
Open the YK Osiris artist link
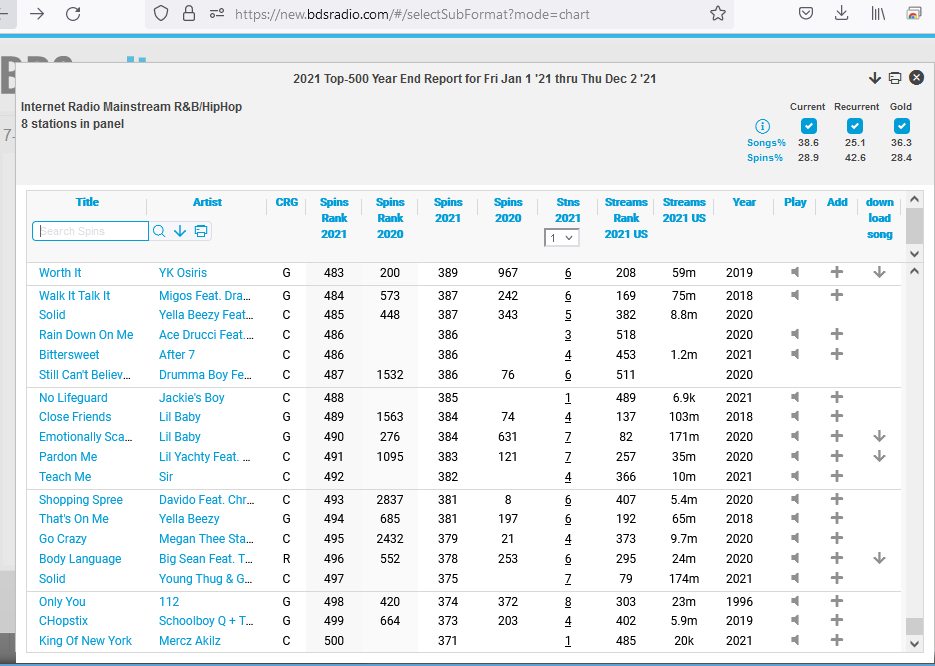(182, 272)
